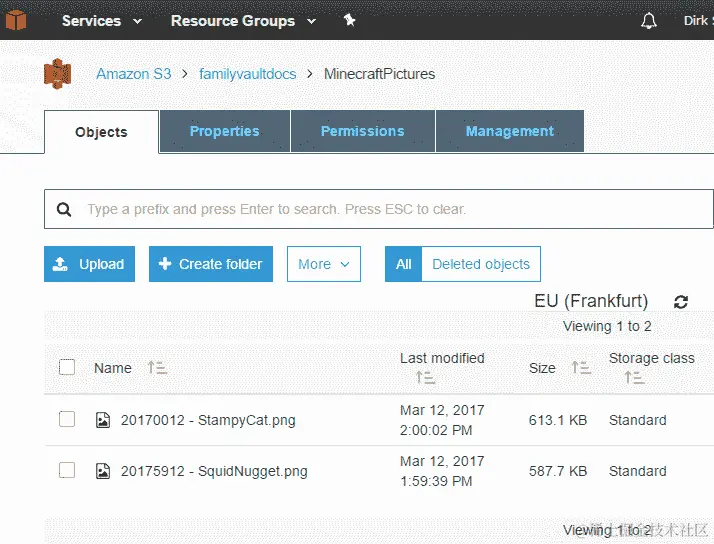714x544 pixels.
Task: Sort objects by Name using its sort icon
Action: (x=157, y=367)
